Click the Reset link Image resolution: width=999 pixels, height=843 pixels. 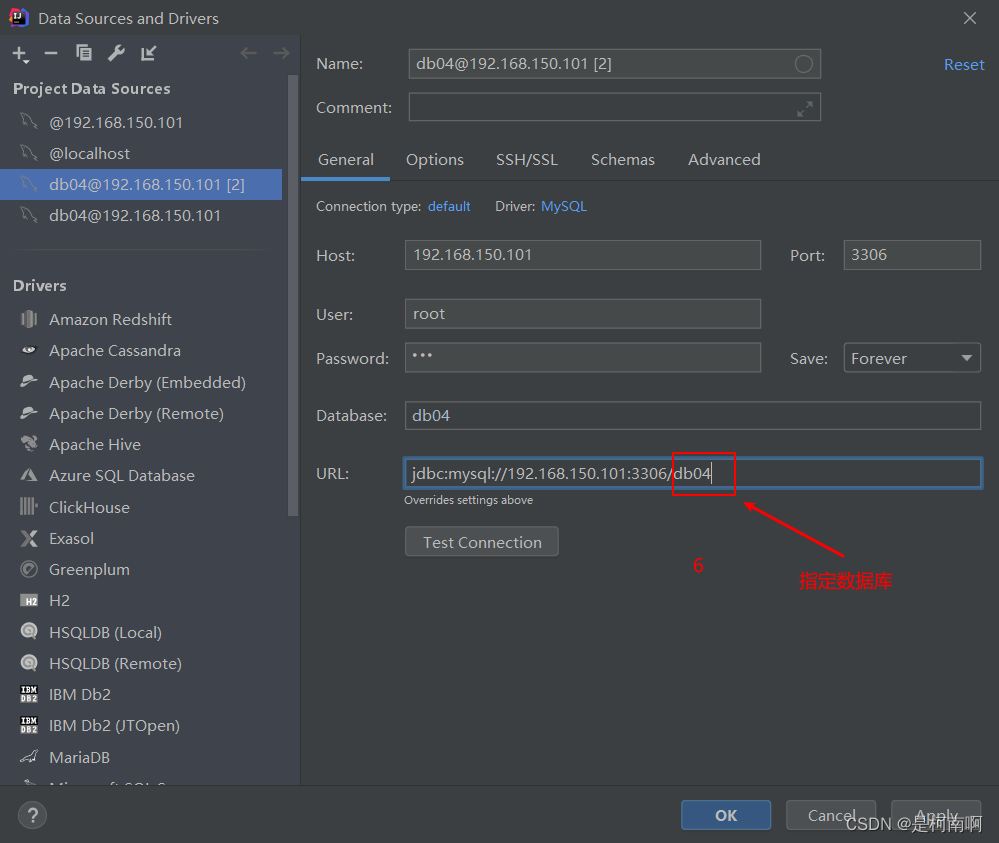(x=963, y=64)
